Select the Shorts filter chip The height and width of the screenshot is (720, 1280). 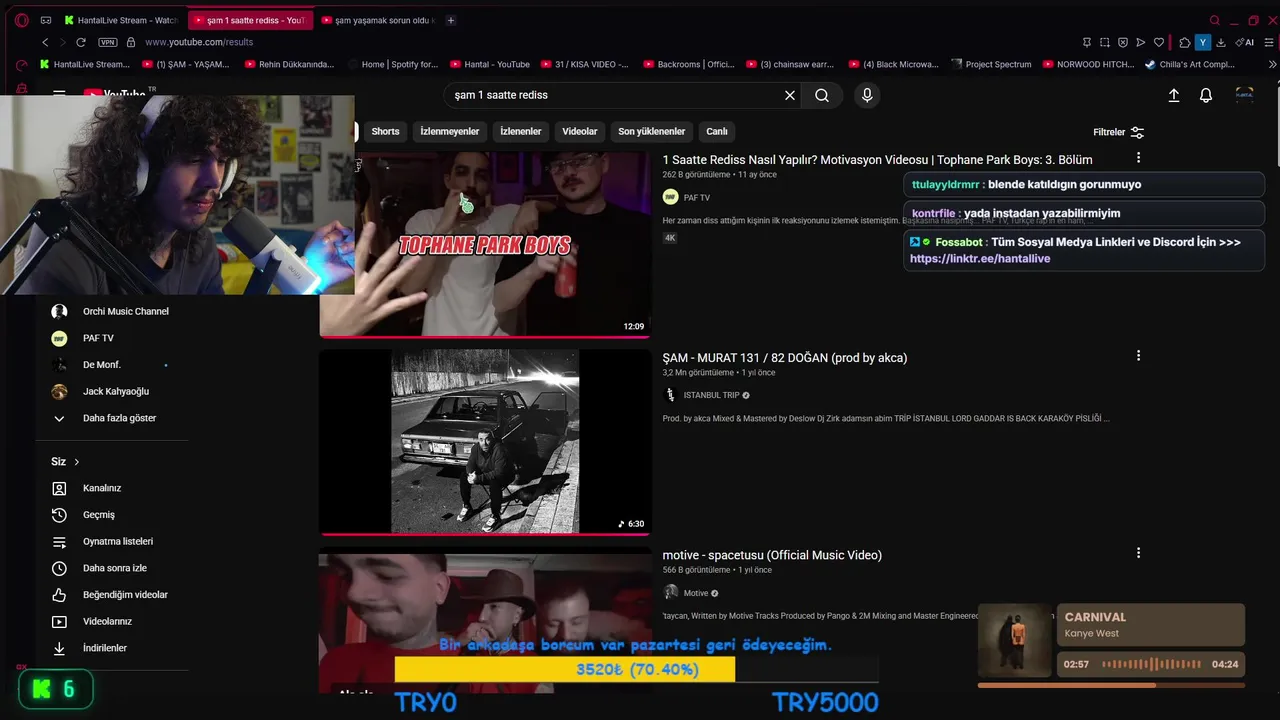(385, 131)
